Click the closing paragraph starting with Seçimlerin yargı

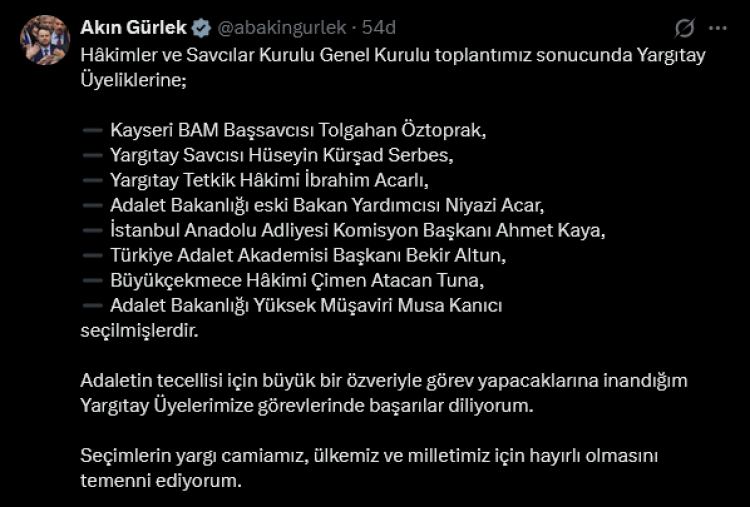370,467
